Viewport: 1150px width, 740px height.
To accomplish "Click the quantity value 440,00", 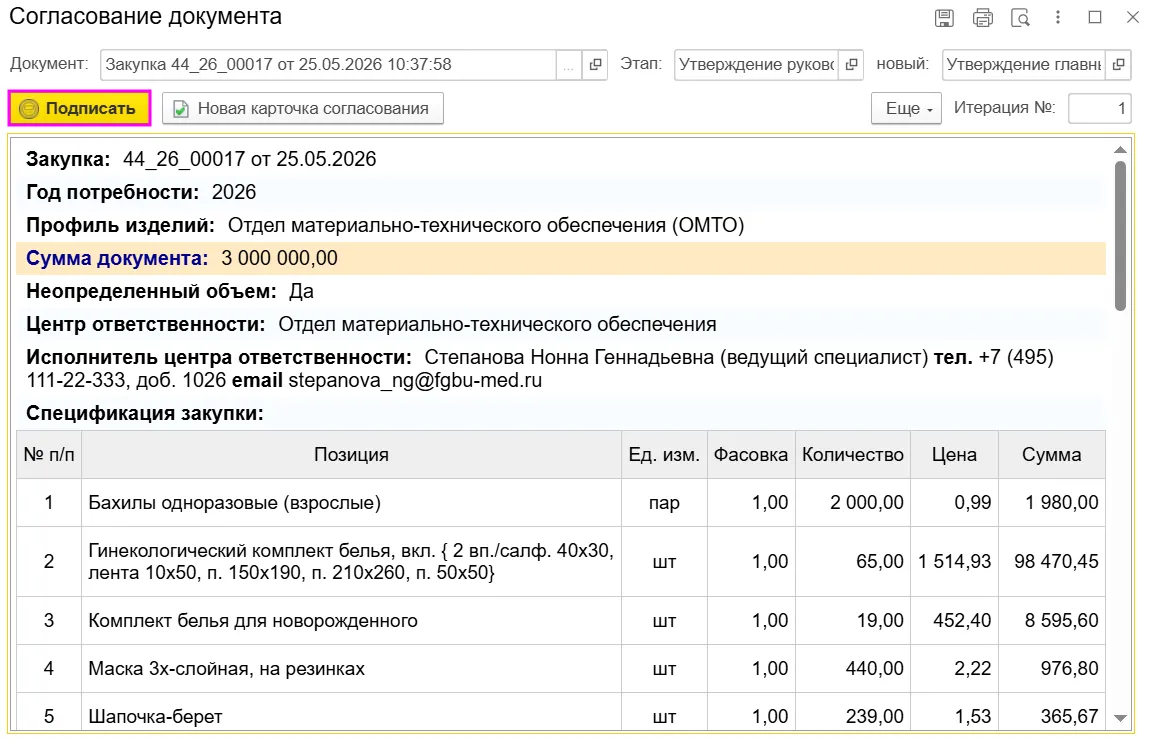I will pos(874,668).
